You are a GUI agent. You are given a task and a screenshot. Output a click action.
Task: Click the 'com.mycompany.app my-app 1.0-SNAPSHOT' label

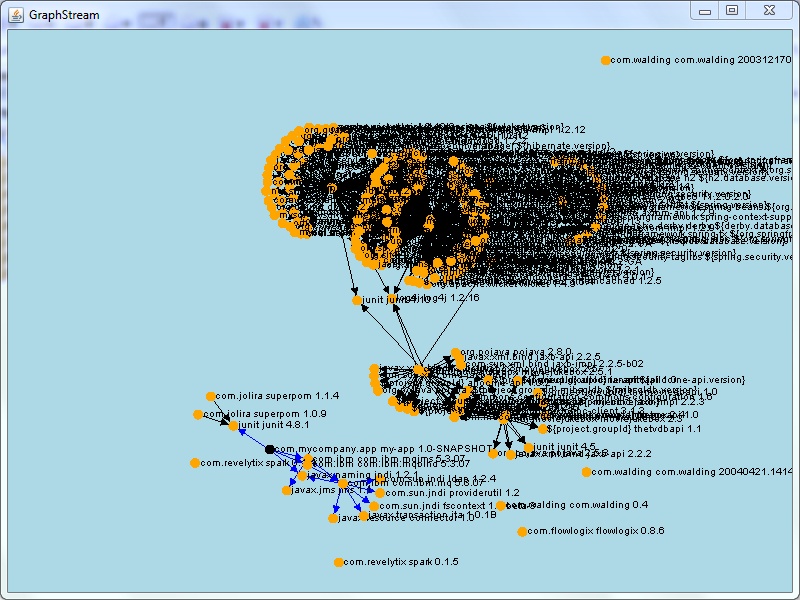pos(383,449)
